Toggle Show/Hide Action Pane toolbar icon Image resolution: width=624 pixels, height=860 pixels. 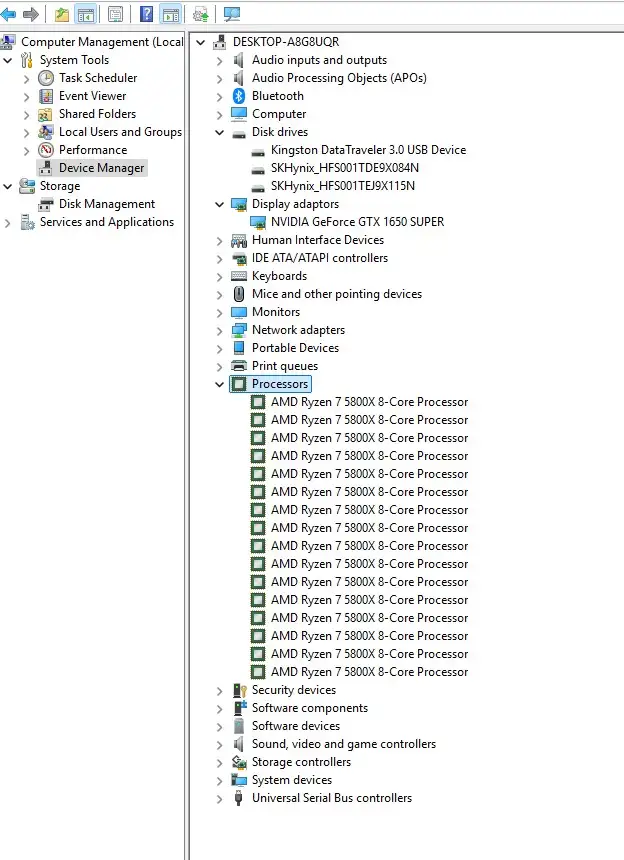(171, 14)
